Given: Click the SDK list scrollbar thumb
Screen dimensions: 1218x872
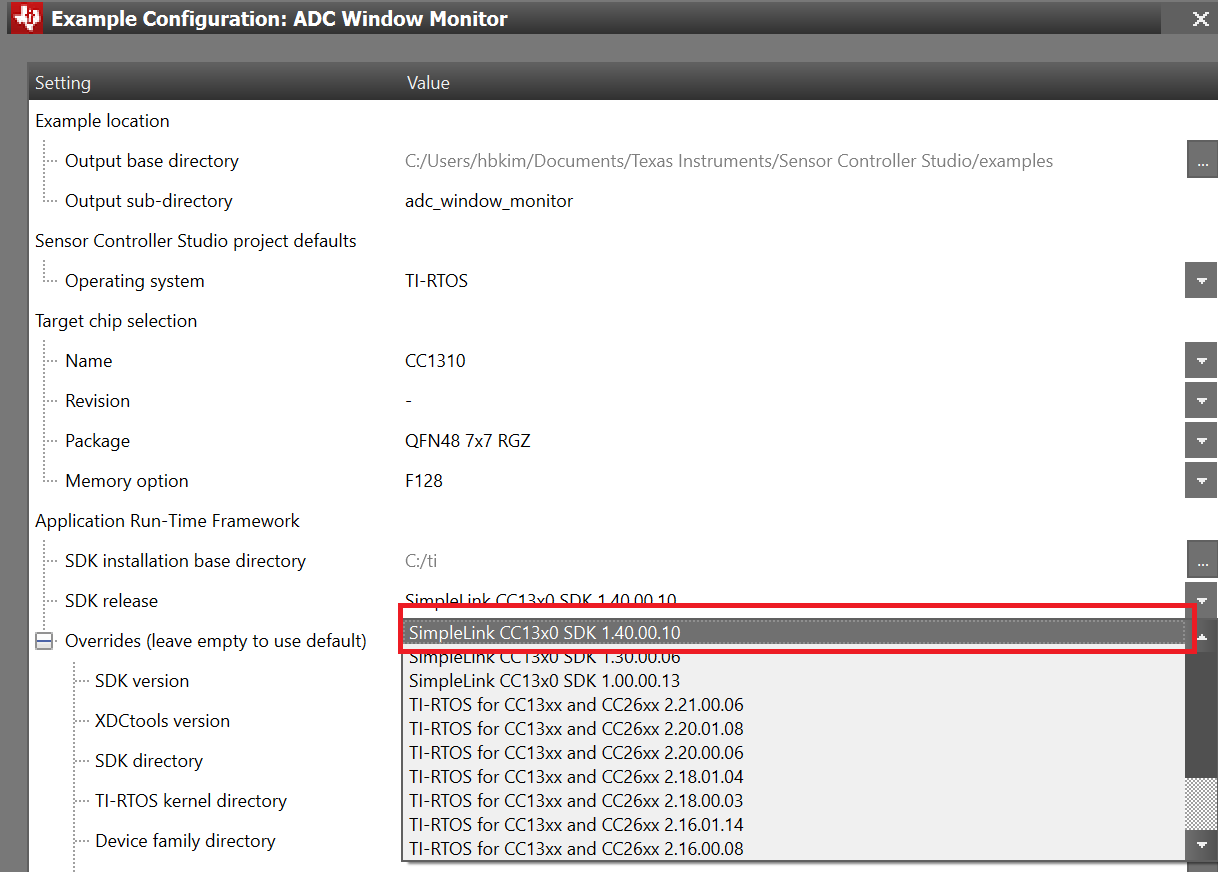Looking at the screenshot, I should [1202, 715].
